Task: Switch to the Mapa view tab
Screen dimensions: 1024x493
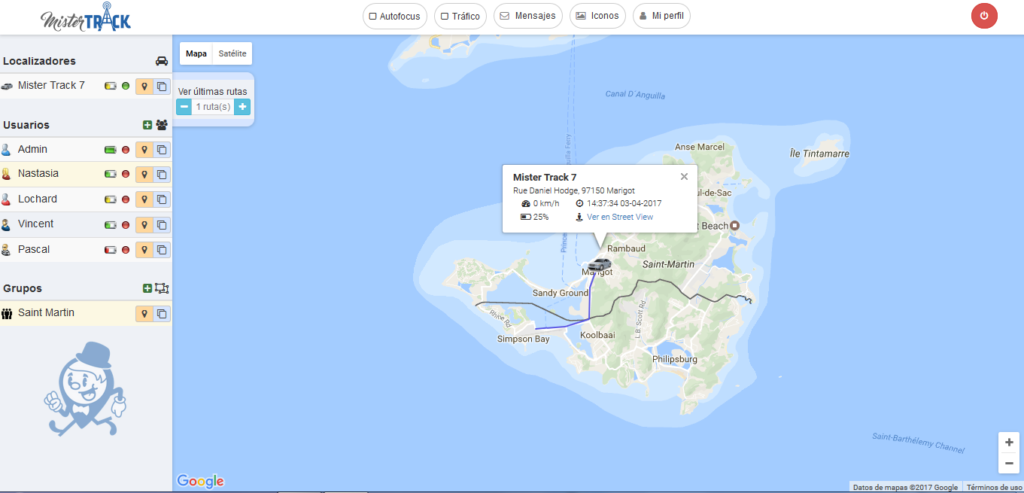Action: point(196,54)
